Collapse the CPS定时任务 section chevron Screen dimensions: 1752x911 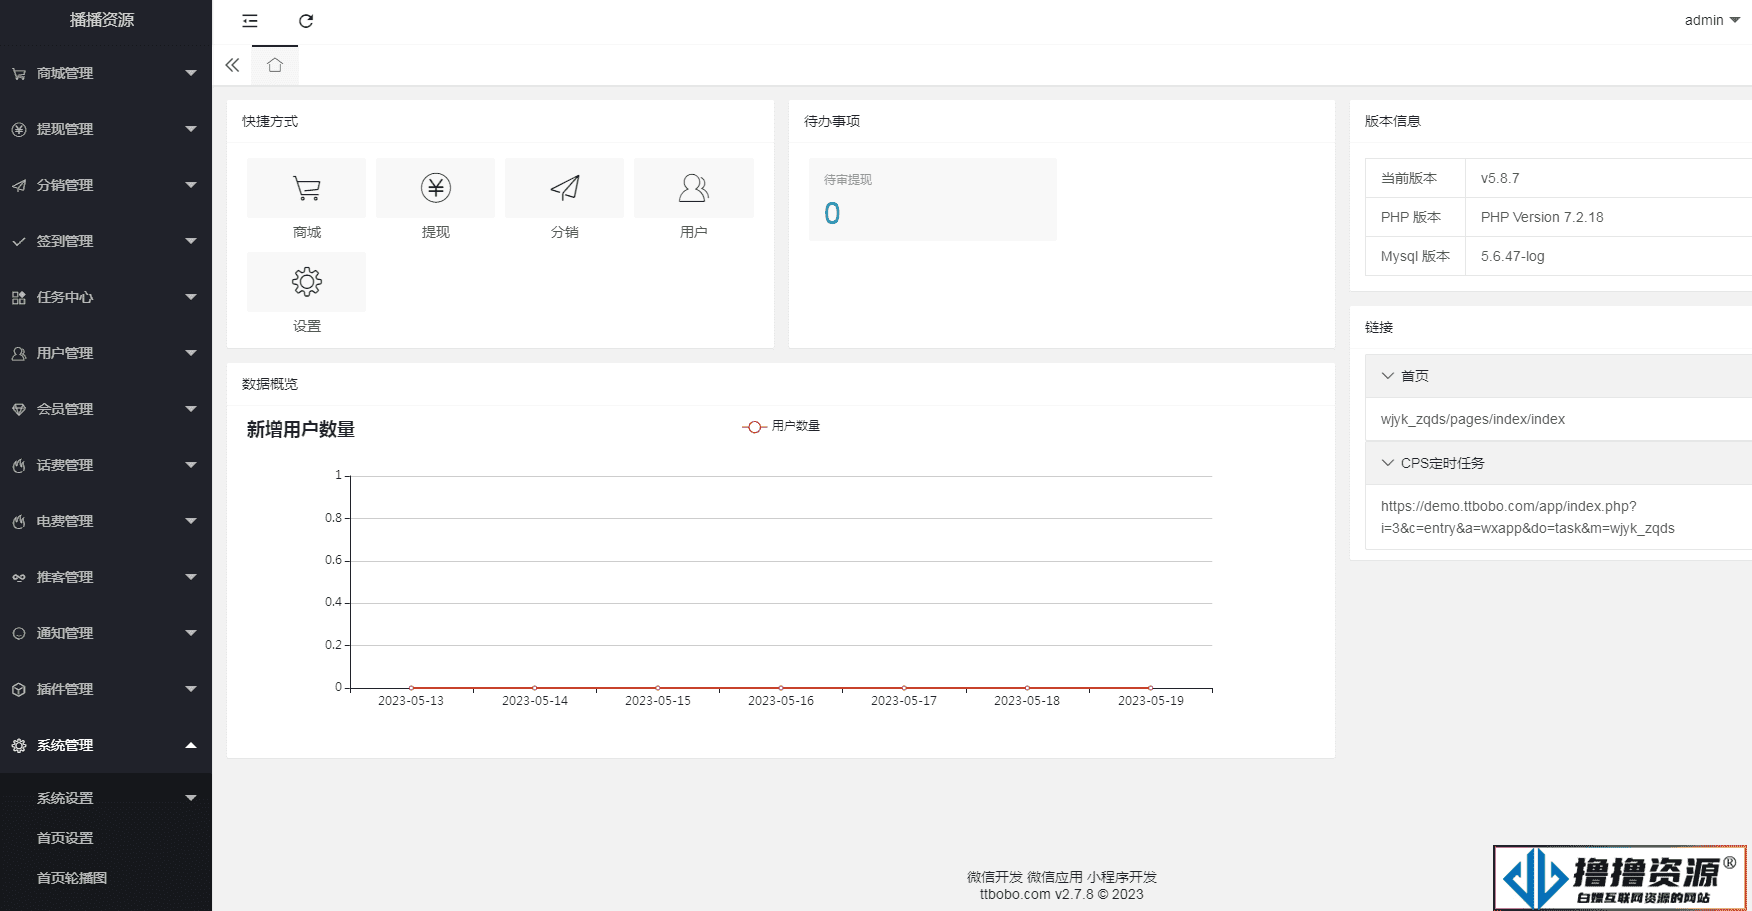[x=1387, y=463]
